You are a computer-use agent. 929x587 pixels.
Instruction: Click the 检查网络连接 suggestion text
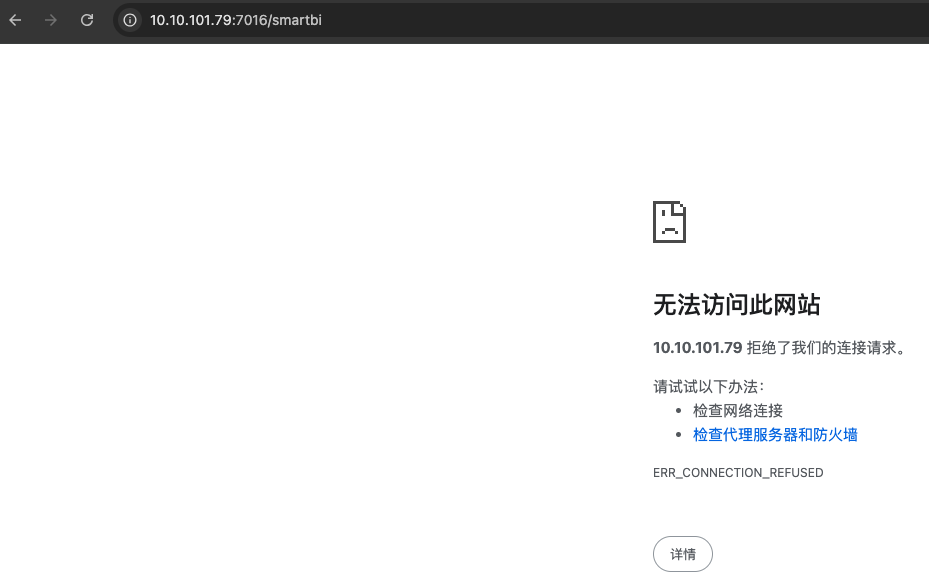pos(738,410)
